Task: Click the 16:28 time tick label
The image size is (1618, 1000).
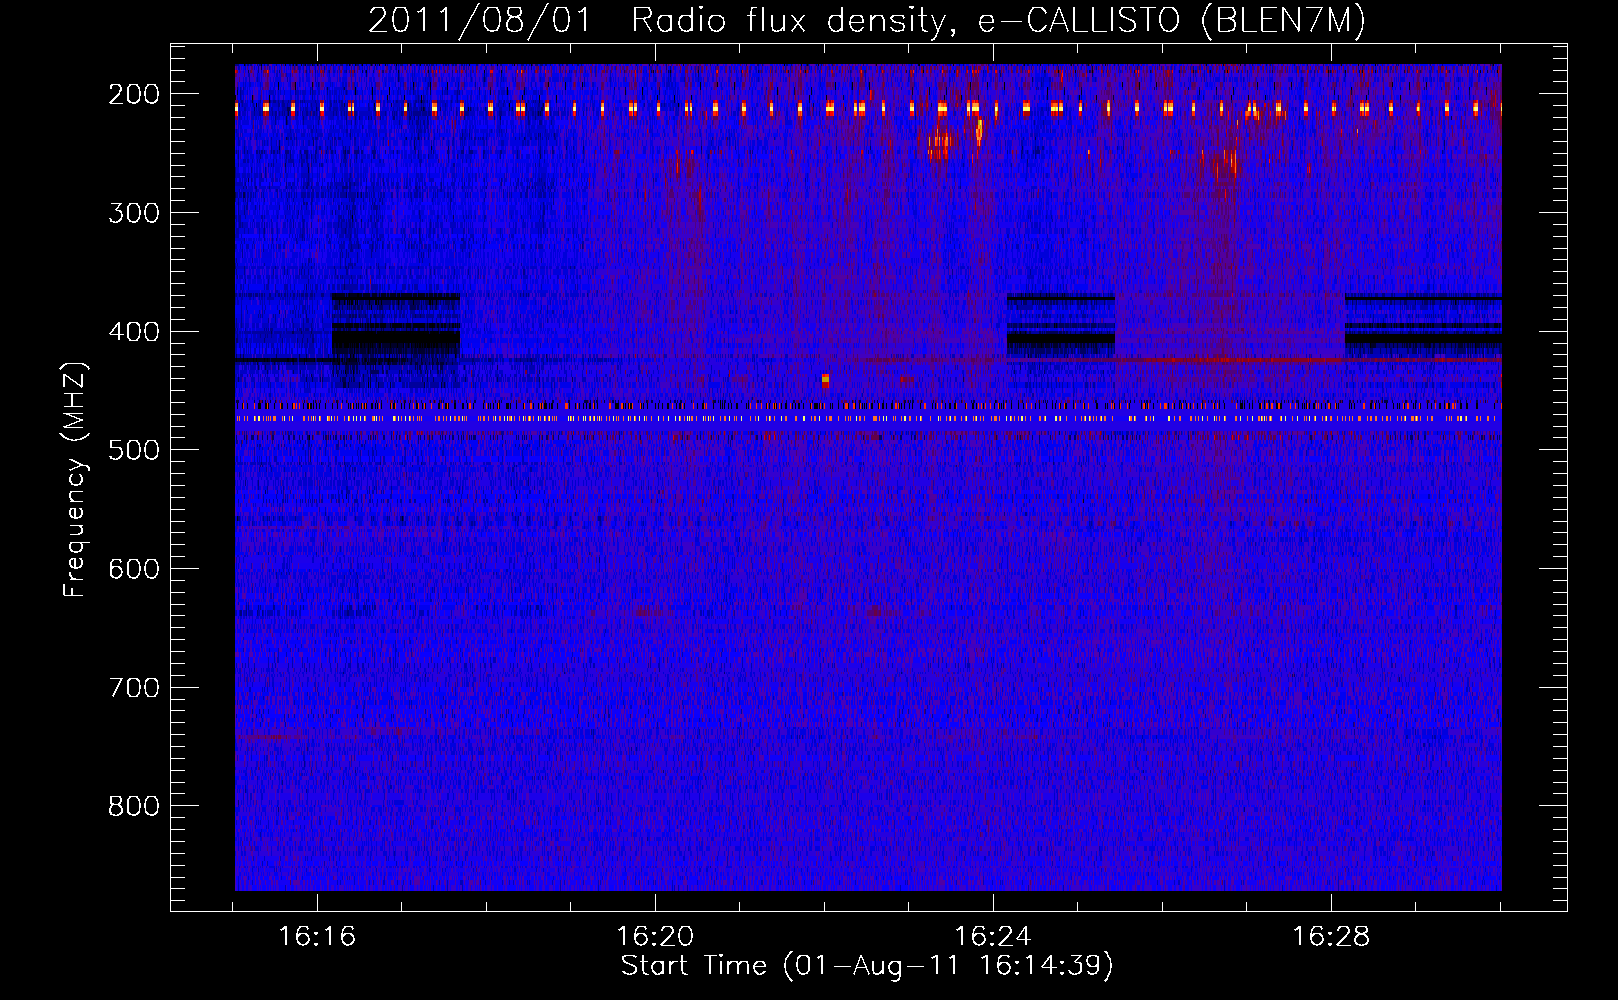Action: [1331, 937]
